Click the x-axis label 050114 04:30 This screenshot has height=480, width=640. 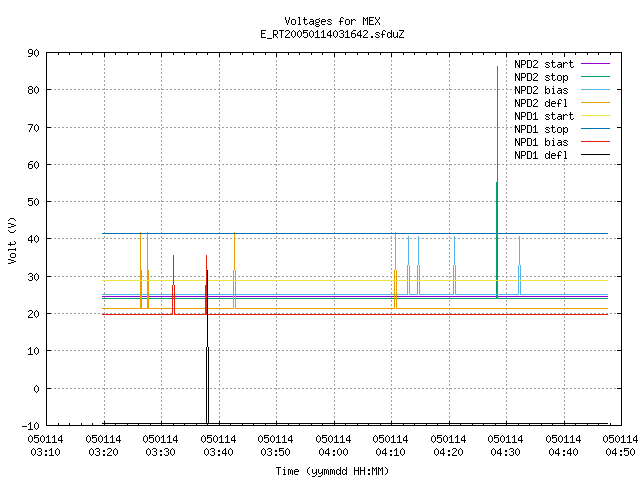[506, 446]
